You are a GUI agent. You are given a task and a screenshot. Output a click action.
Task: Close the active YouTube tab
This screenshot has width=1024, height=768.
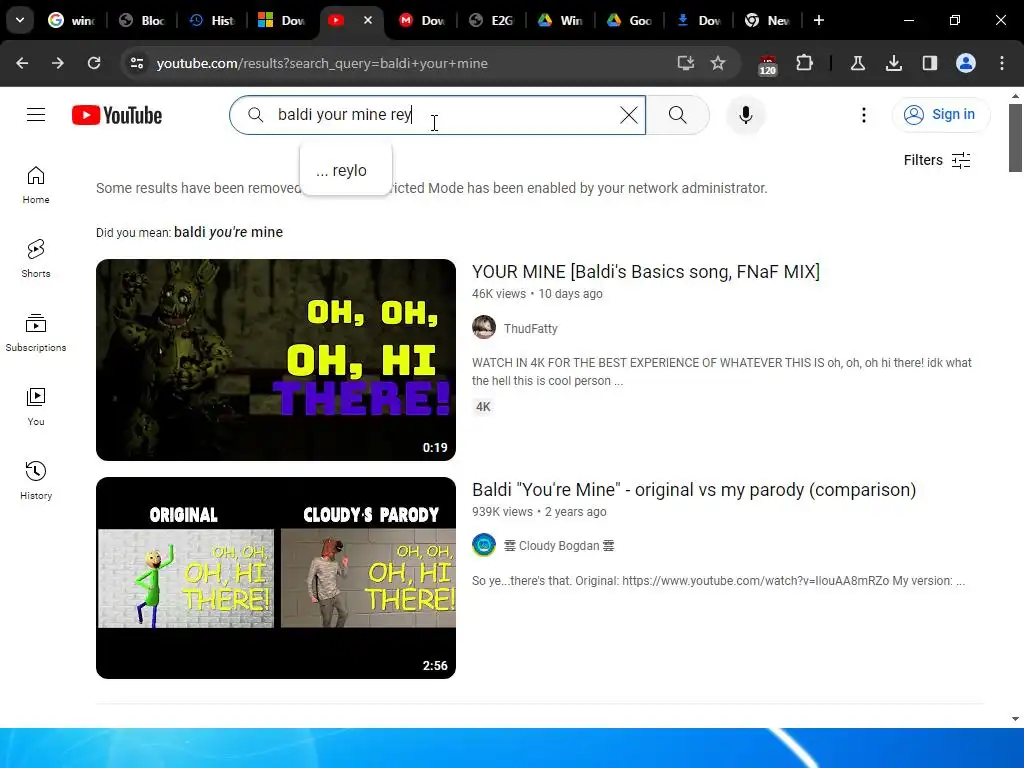point(368,20)
